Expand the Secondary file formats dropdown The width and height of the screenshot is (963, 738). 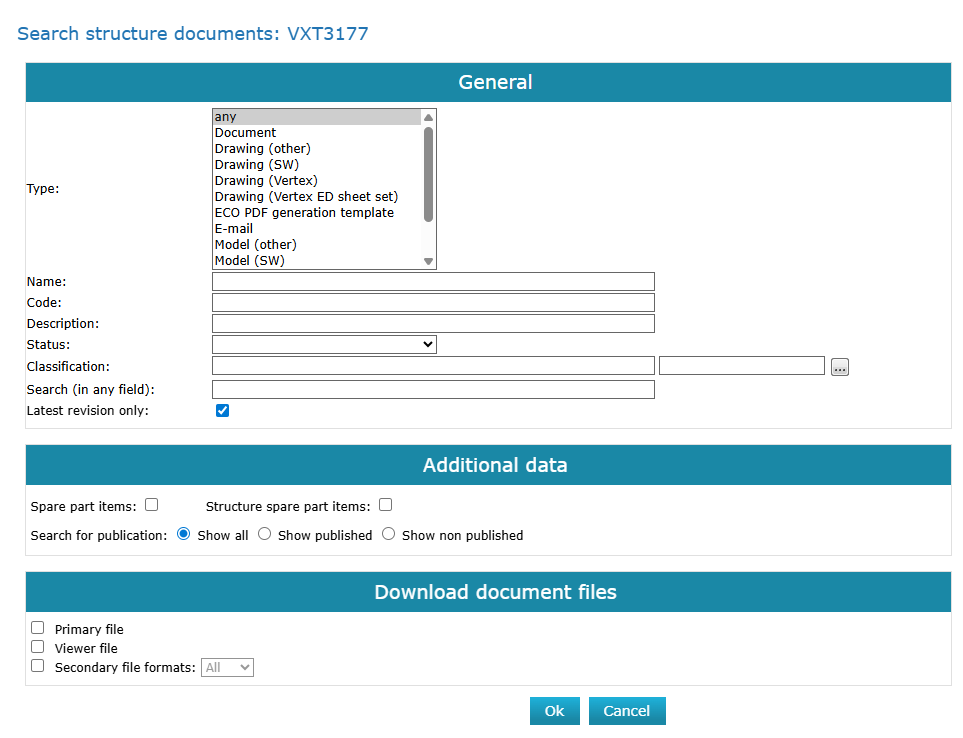coord(227,667)
